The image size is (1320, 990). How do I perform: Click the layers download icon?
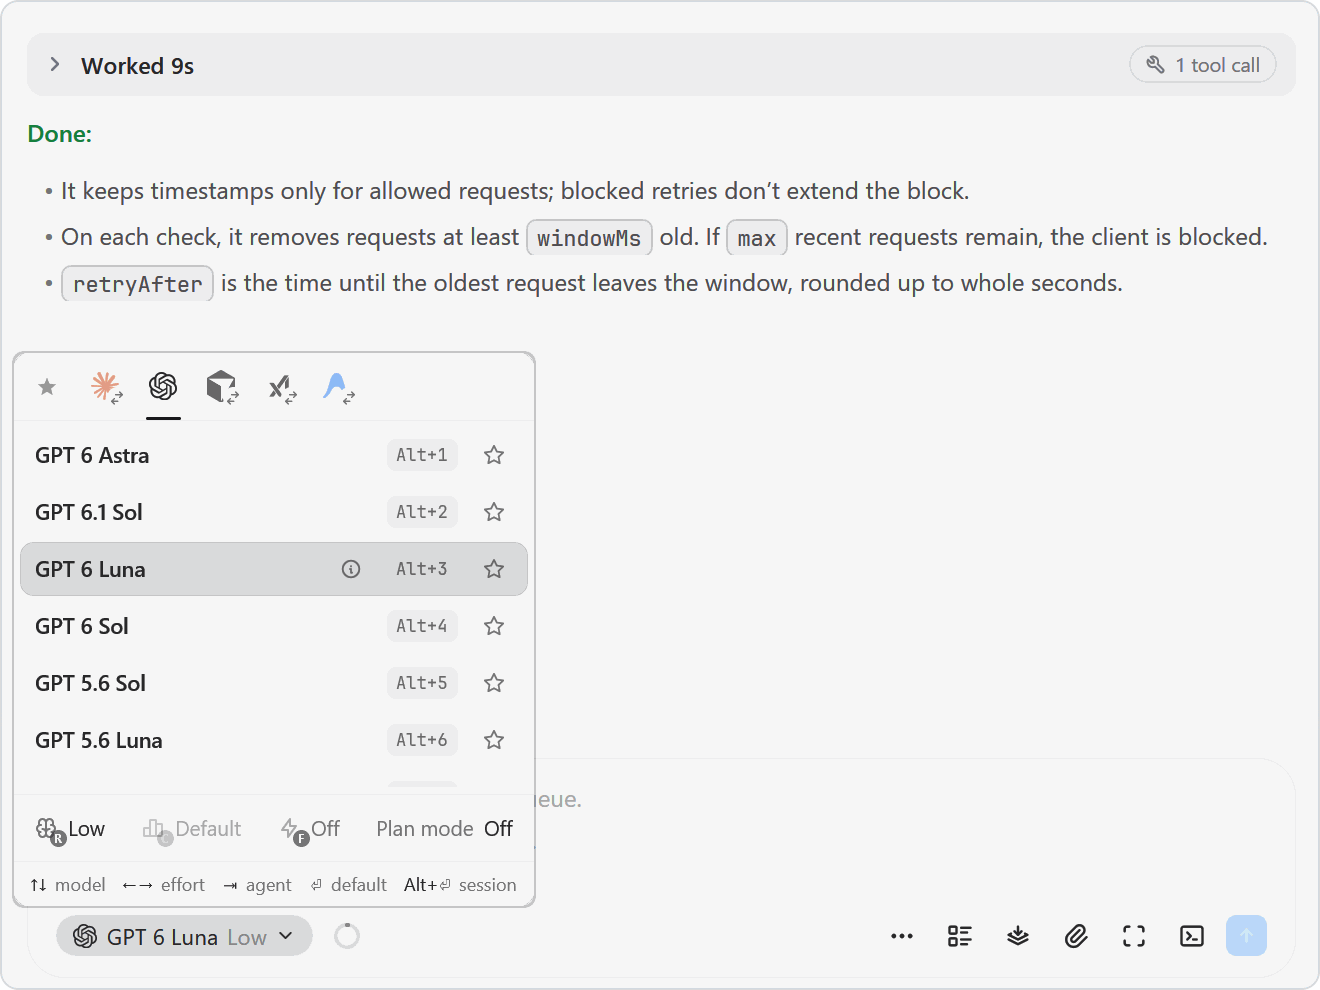click(x=1018, y=937)
